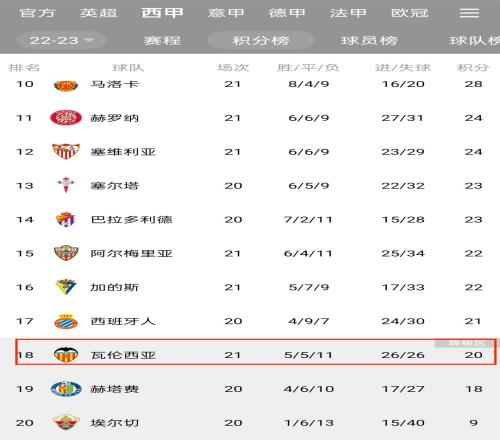Tap the Celta (塞尔塔) club crest
500x440 pixels.
point(66,185)
